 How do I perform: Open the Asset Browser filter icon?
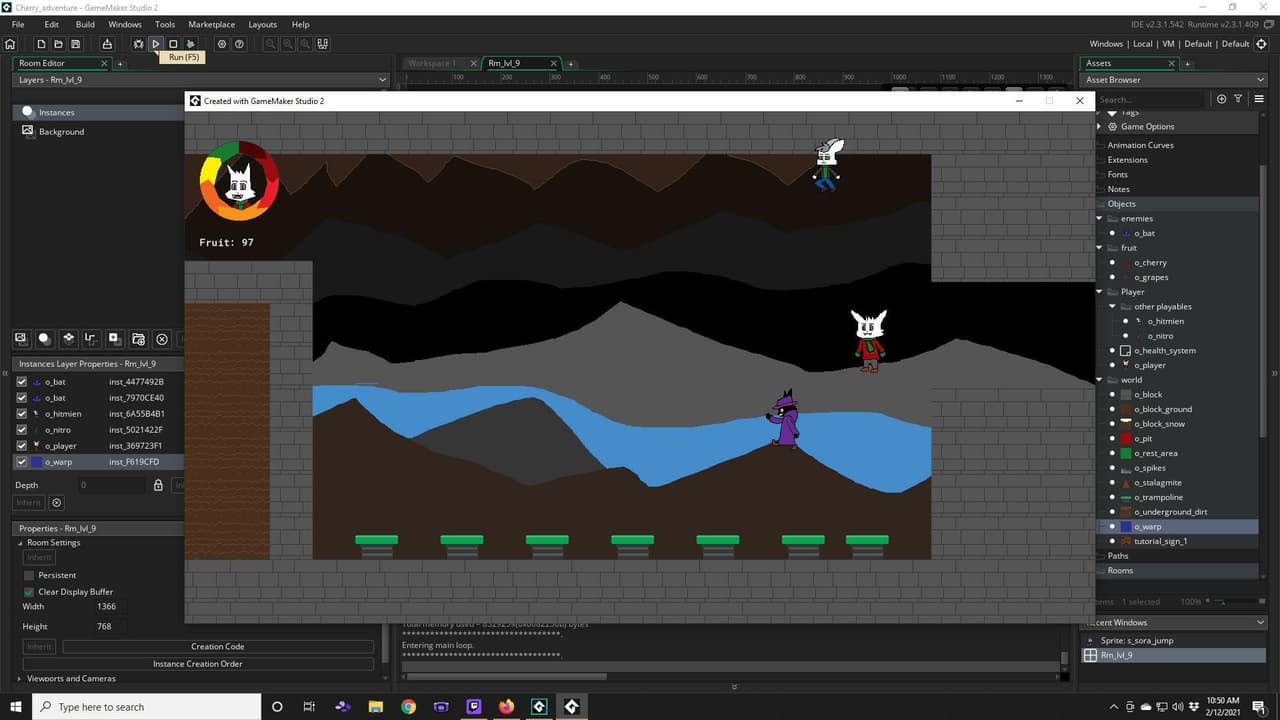(x=1238, y=99)
